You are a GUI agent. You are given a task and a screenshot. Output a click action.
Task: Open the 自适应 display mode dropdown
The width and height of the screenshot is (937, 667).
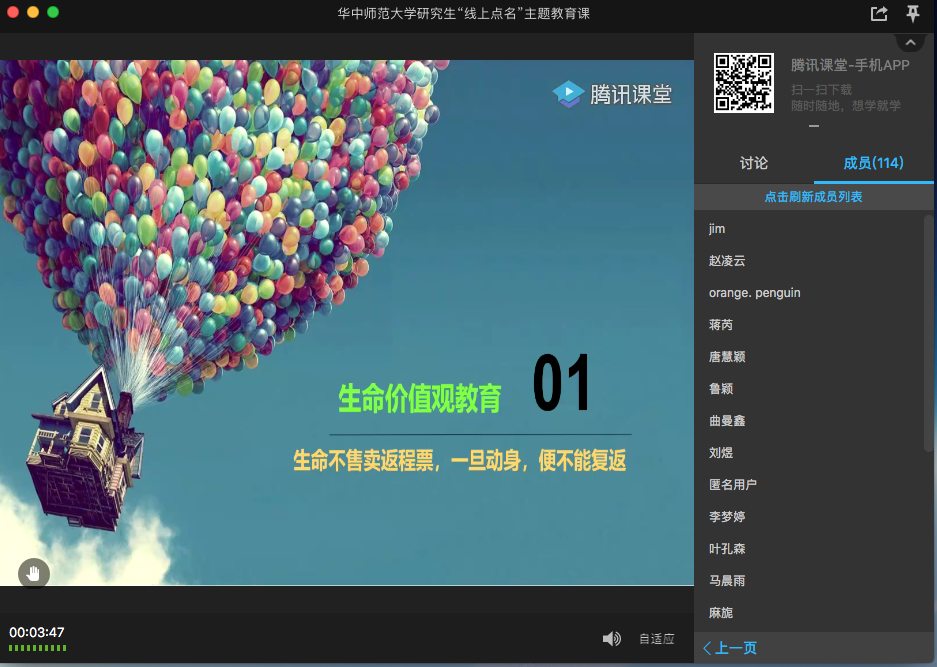coord(657,639)
